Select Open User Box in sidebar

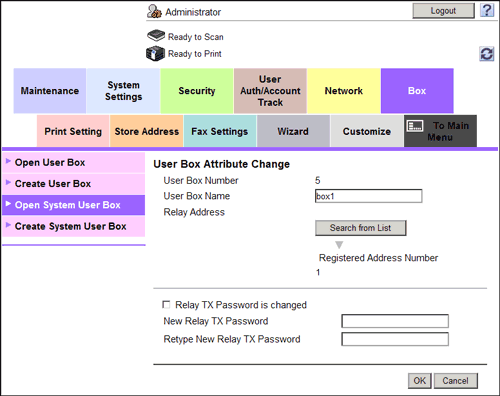pyautogui.click(x=74, y=163)
